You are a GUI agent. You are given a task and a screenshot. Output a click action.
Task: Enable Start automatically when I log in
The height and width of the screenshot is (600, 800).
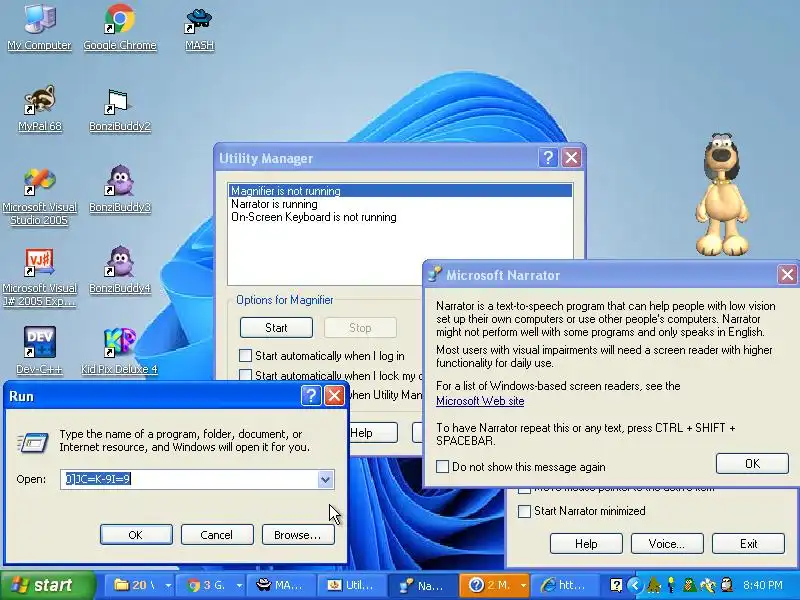(245, 355)
